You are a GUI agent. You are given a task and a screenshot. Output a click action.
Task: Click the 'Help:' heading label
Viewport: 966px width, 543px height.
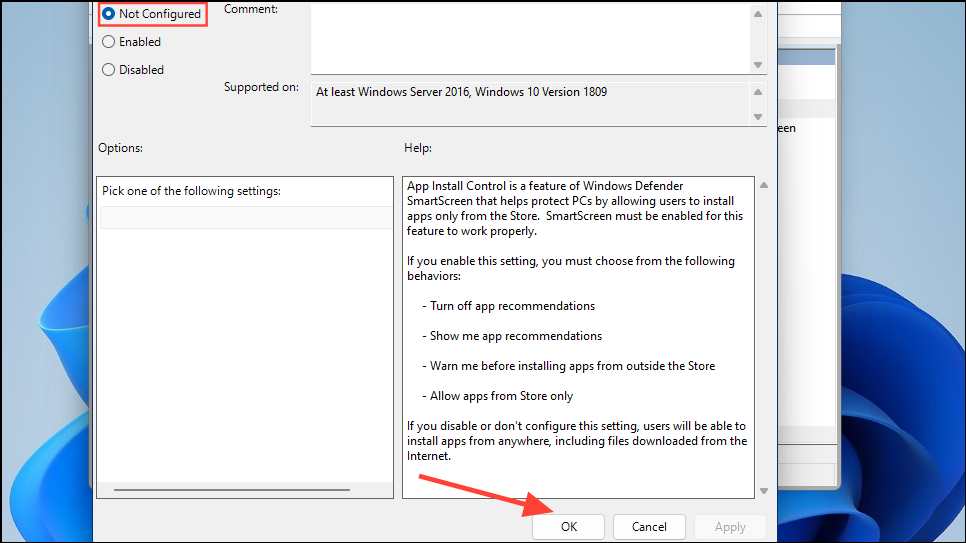(418, 148)
